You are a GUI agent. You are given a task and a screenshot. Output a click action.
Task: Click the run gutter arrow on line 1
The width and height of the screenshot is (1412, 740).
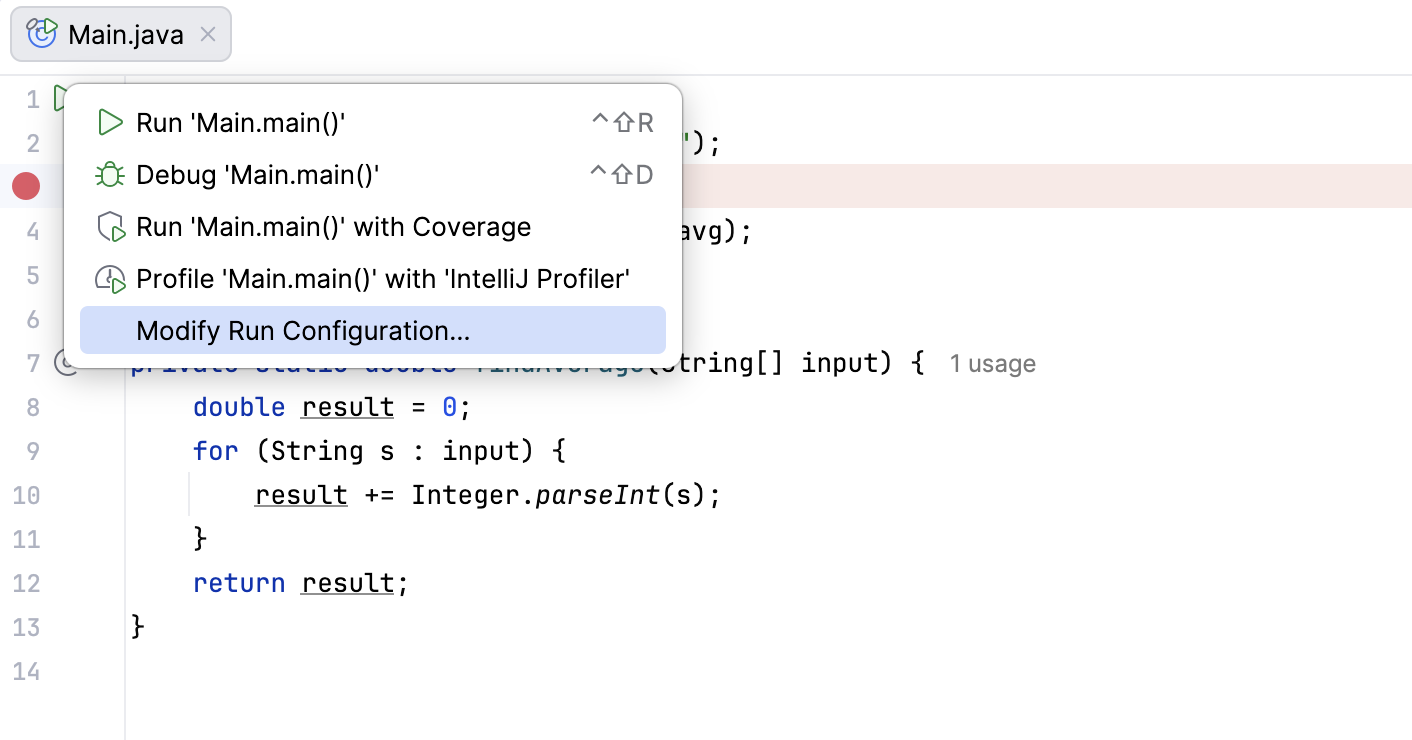point(60,98)
